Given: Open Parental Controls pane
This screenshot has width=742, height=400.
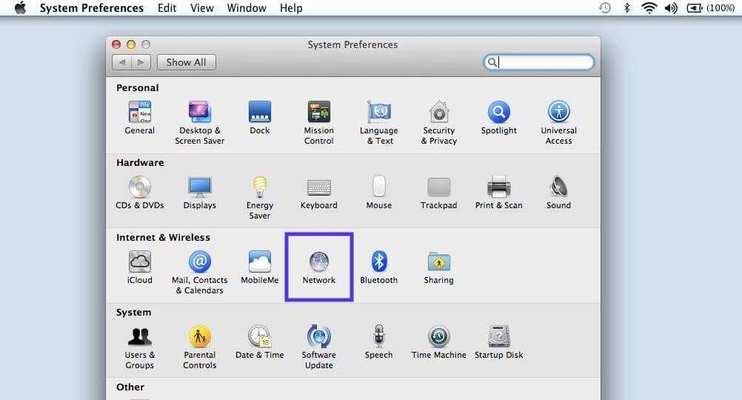Looking at the screenshot, I should 200,347.
